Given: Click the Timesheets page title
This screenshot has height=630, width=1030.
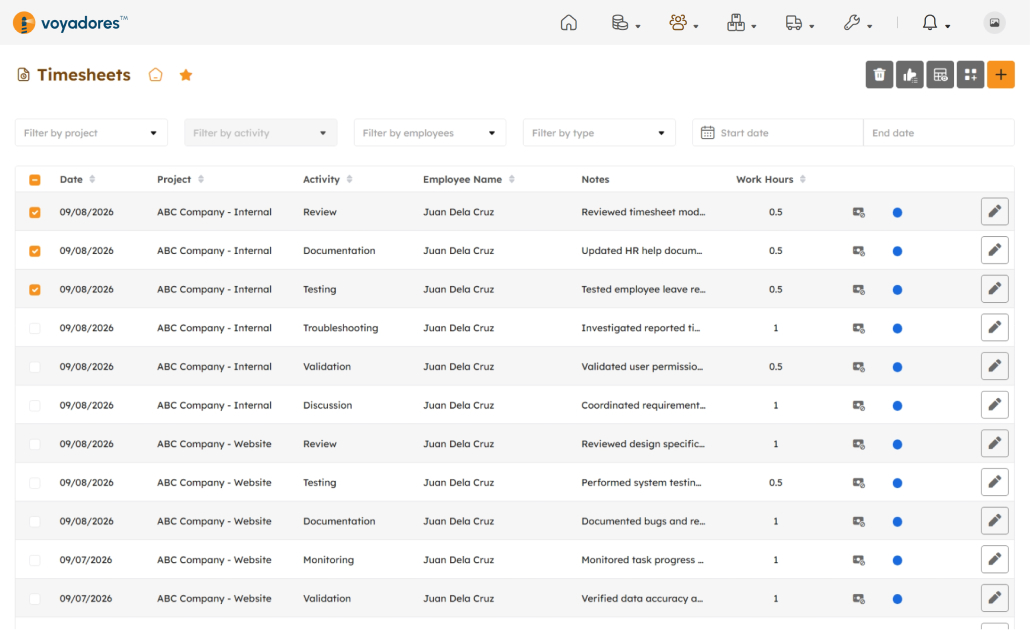Looking at the screenshot, I should click(84, 75).
